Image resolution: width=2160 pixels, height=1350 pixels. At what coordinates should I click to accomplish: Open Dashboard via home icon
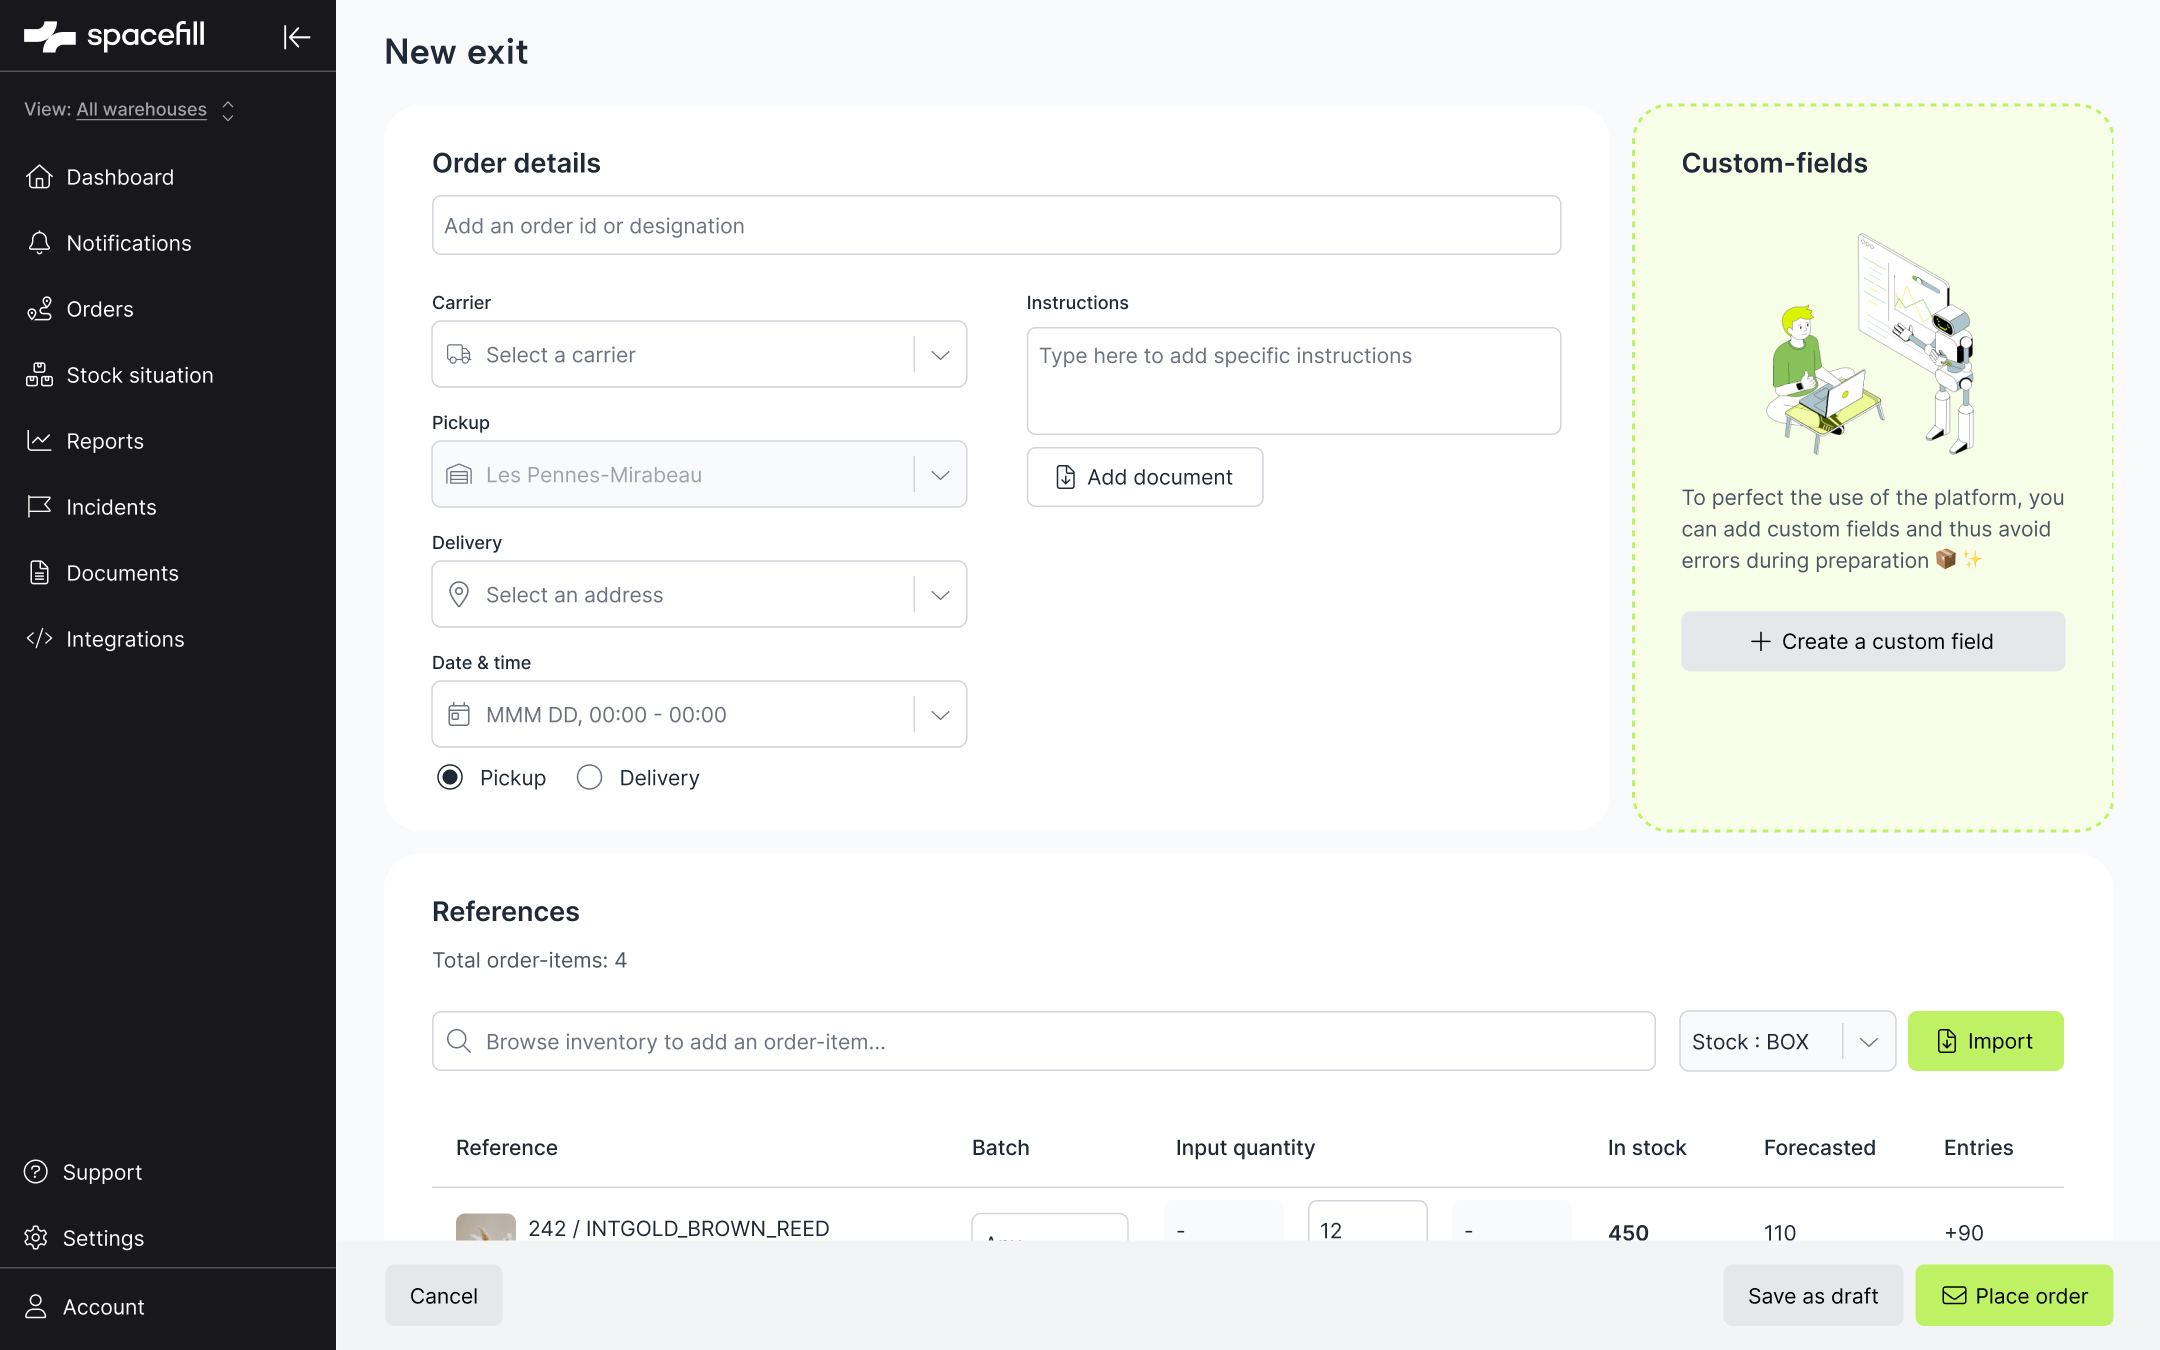pyautogui.click(x=39, y=177)
